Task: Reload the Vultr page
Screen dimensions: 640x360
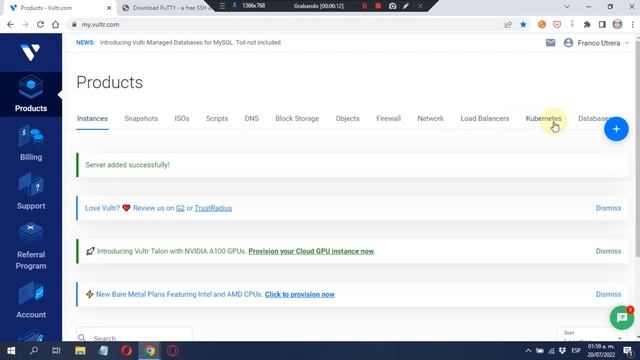Action: pos(40,24)
